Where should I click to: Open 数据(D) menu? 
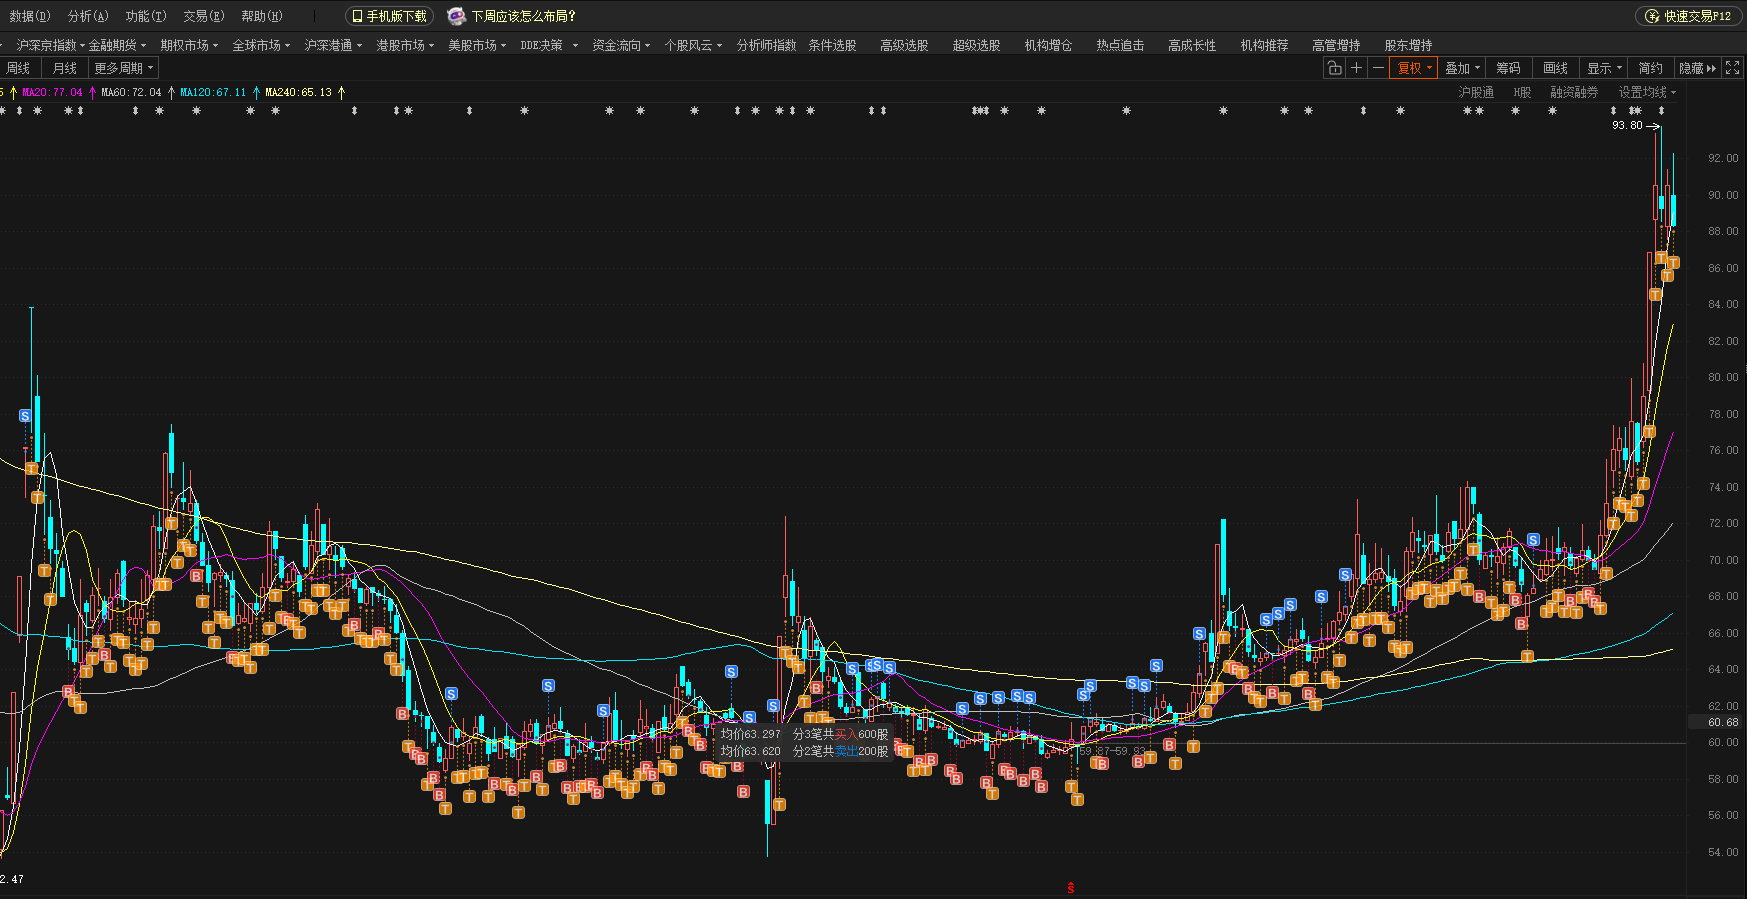pos(29,16)
